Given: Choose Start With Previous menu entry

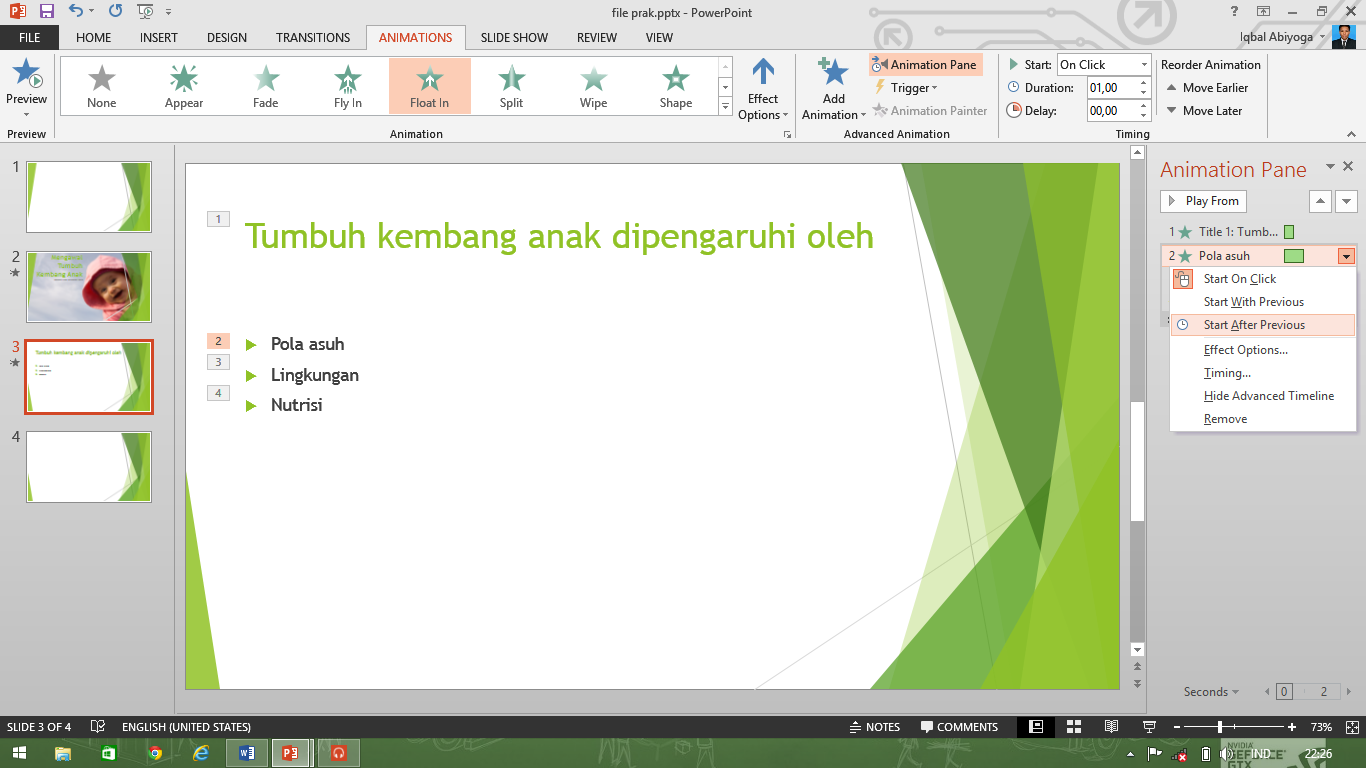Looking at the screenshot, I should 1263,302.
